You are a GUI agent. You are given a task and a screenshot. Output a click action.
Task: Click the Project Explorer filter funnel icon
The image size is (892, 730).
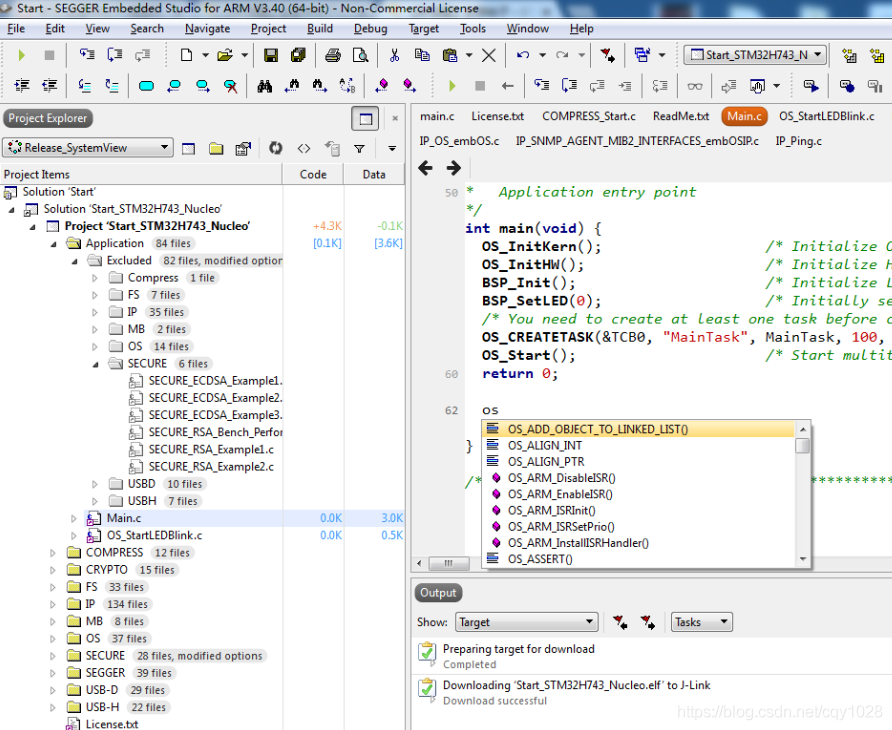click(x=359, y=149)
